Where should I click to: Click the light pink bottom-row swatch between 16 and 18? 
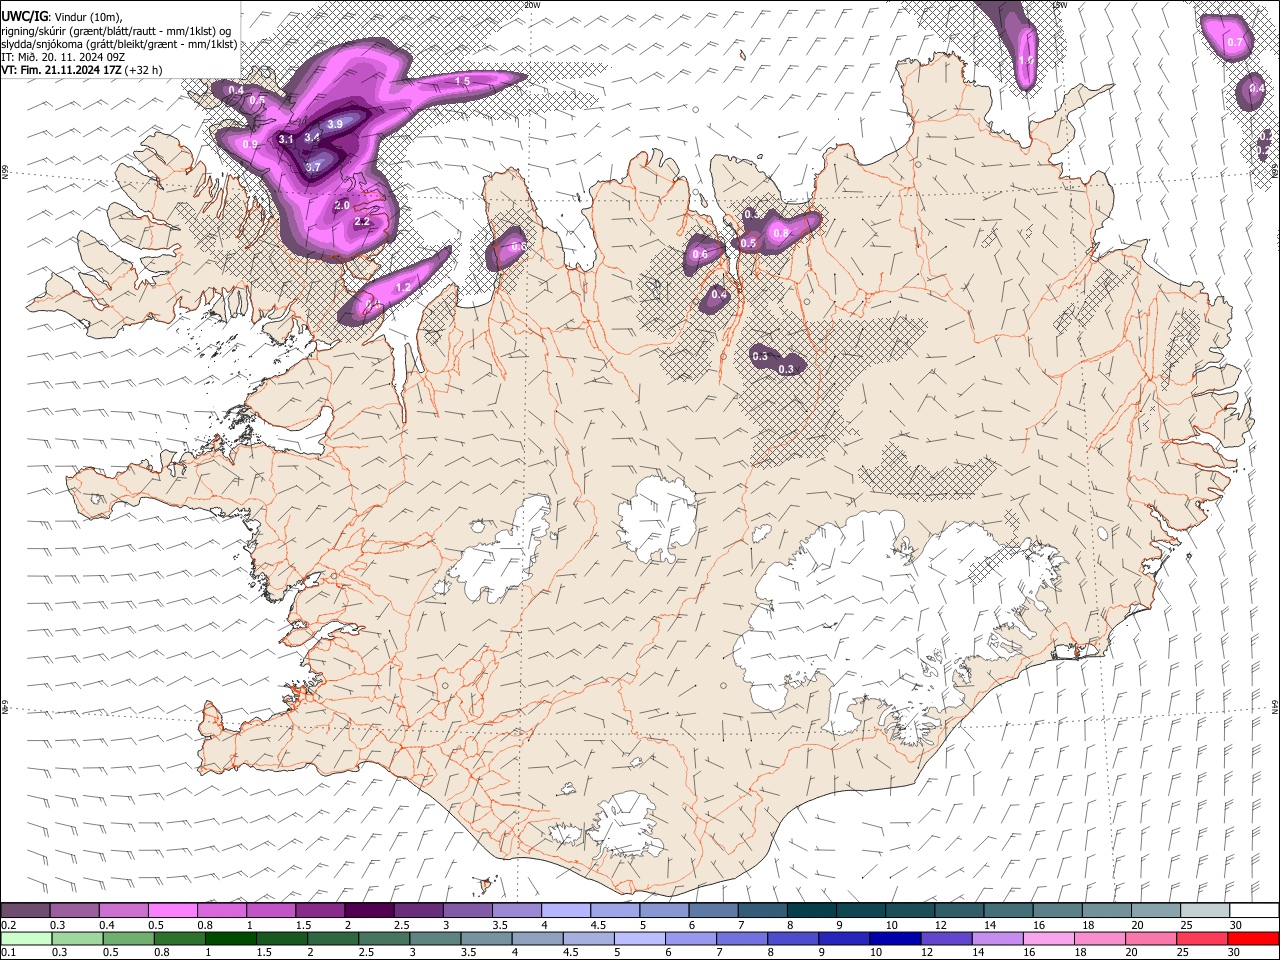coord(1047,938)
